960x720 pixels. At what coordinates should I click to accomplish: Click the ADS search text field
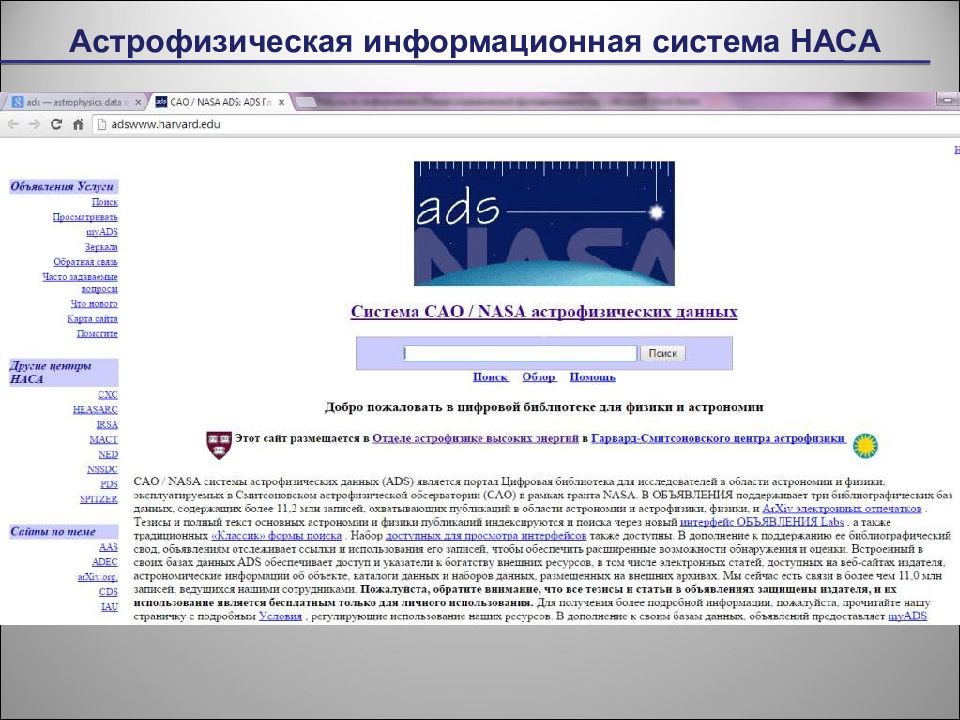pos(520,353)
